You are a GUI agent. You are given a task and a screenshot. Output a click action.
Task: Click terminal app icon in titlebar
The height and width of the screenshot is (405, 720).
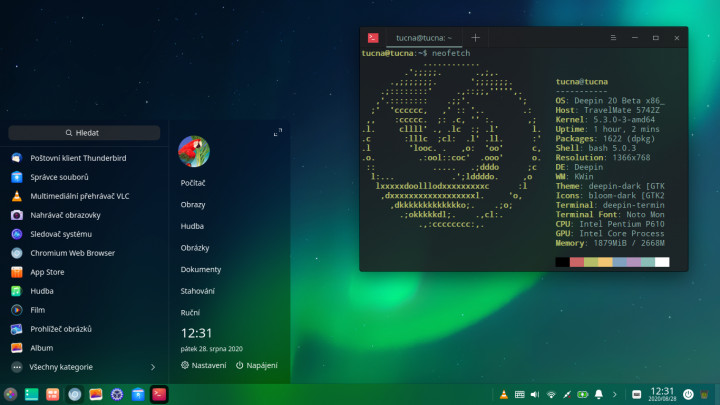(373, 38)
